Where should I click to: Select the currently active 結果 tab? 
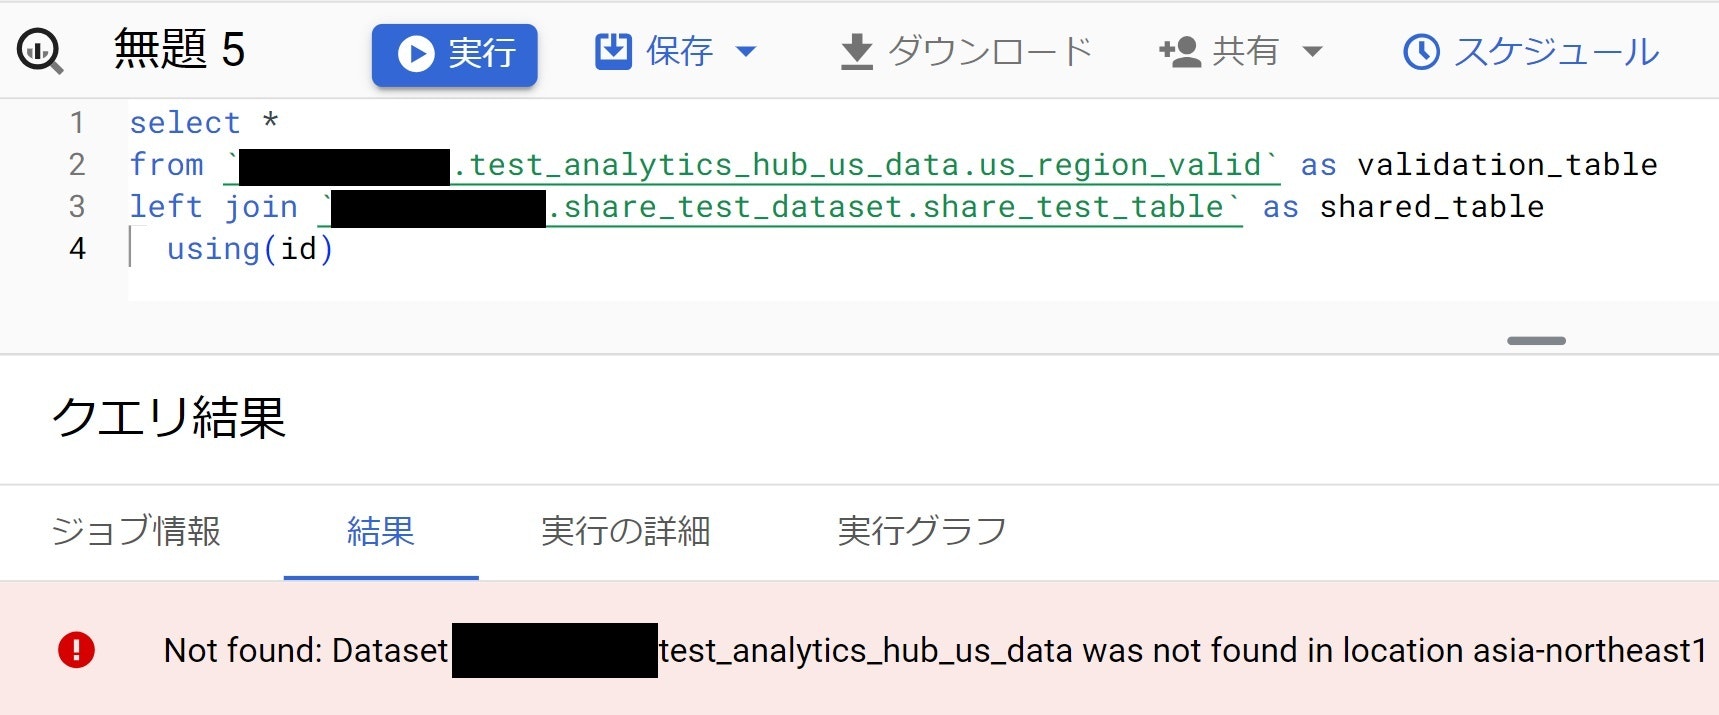click(381, 533)
